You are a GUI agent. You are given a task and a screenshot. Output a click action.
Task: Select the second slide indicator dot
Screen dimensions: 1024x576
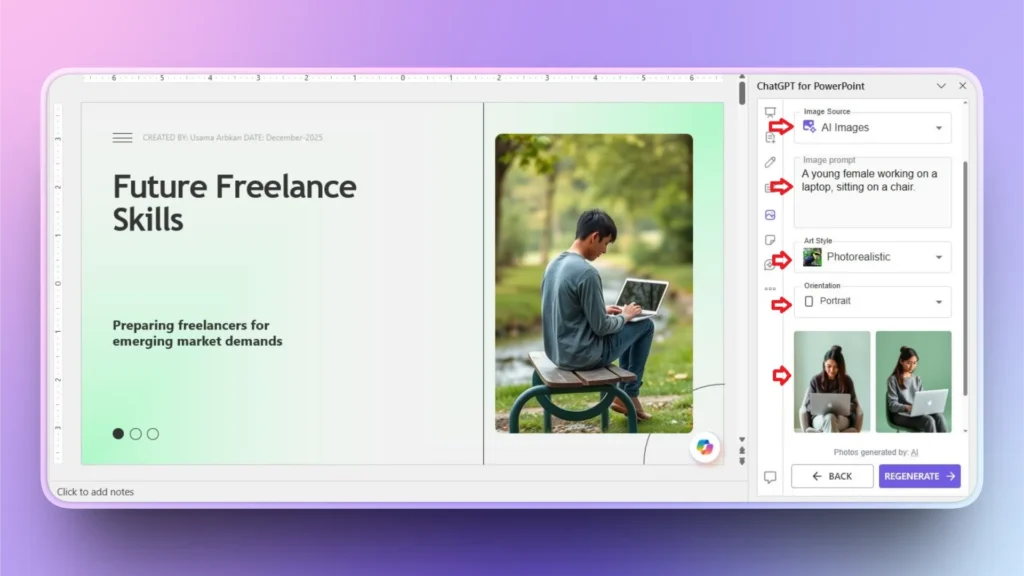[x=135, y=433]
